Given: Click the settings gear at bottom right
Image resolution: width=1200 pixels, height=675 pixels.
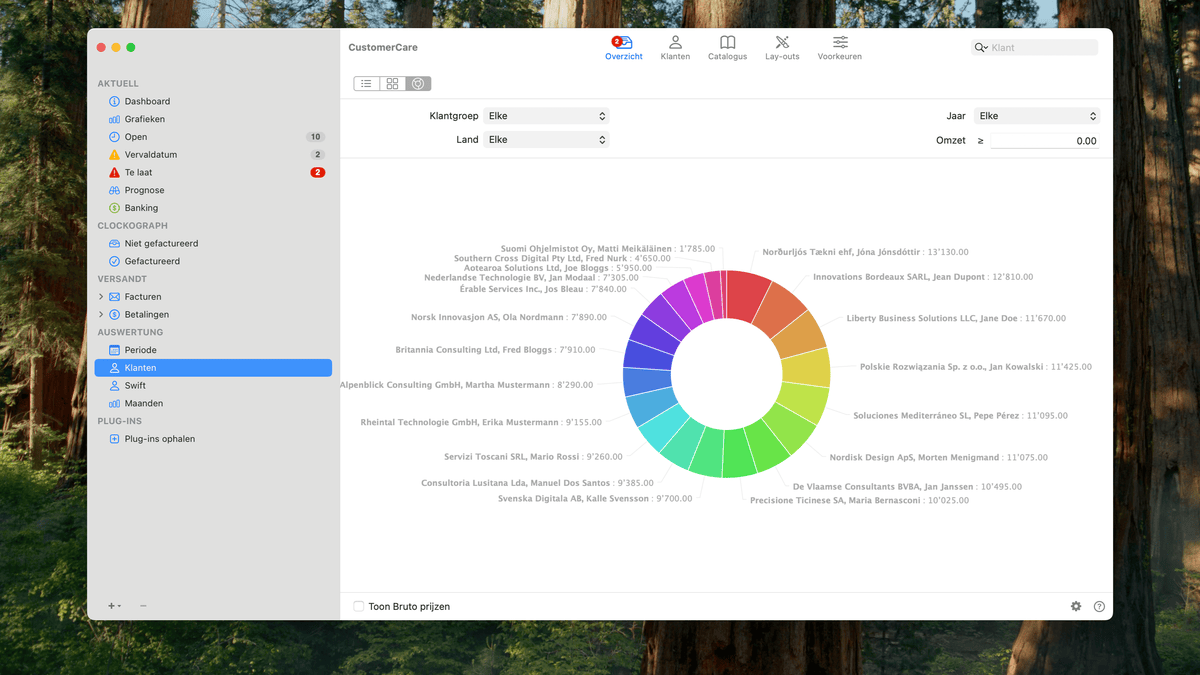Looking at the screenshot, I should point(1076,606).
